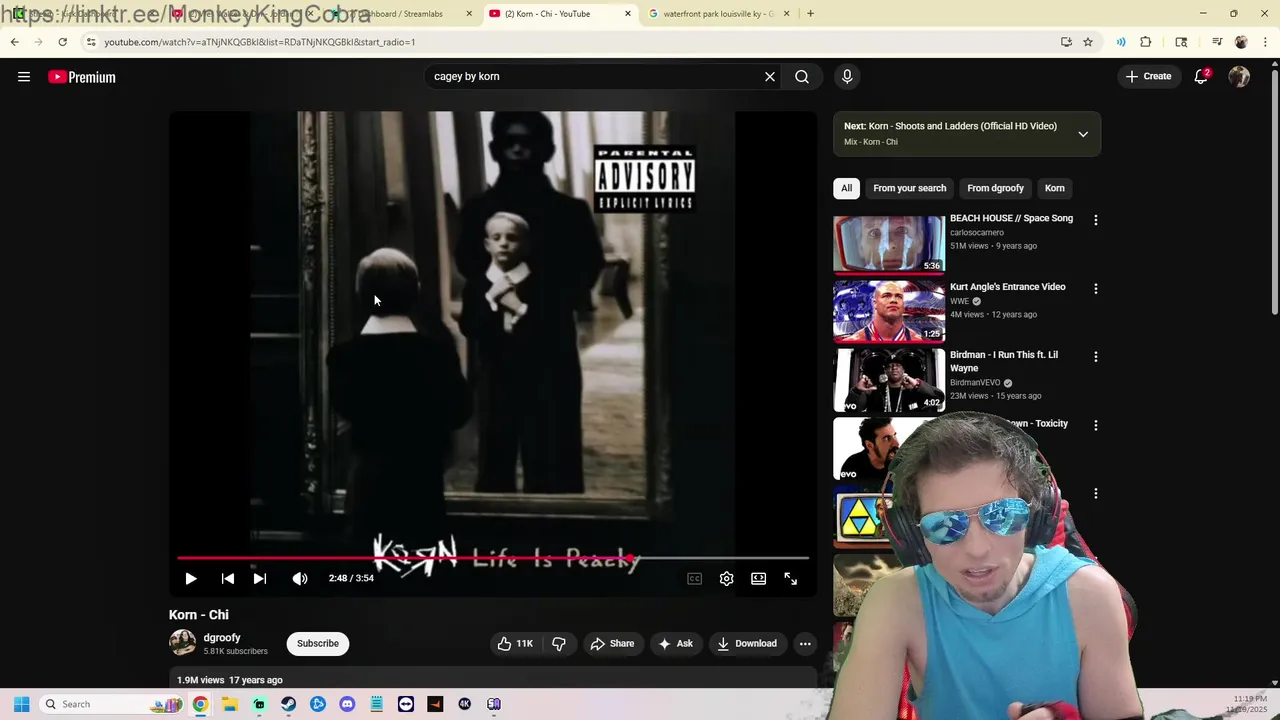
Task: Open Discord from taskbar
Action: [347, 704]
